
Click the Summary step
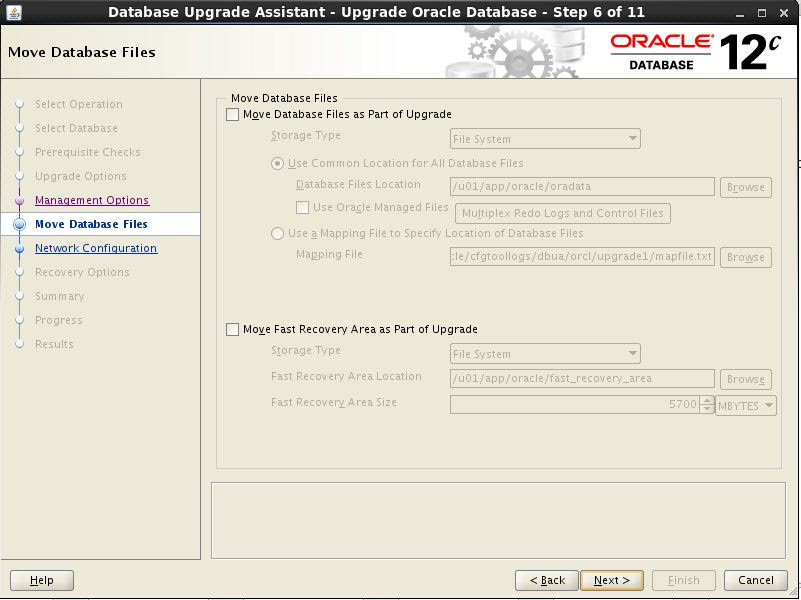point(59,296)
